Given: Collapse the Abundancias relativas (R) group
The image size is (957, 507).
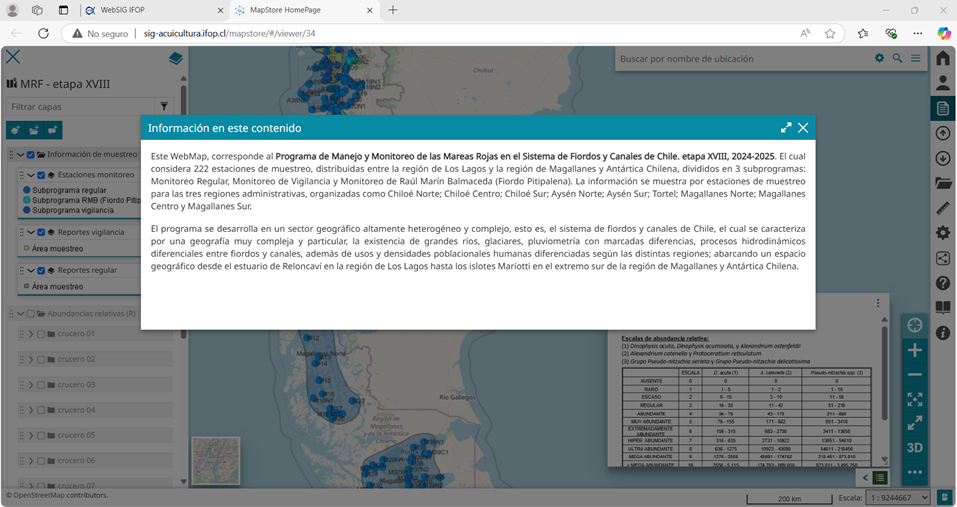Looking at the screenshot, I should coord(20,314).
